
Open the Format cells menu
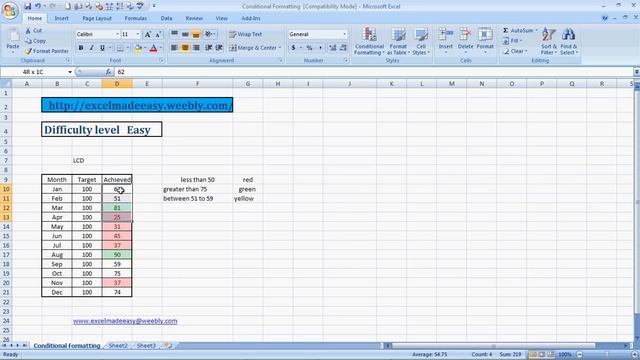coord(485,40)
